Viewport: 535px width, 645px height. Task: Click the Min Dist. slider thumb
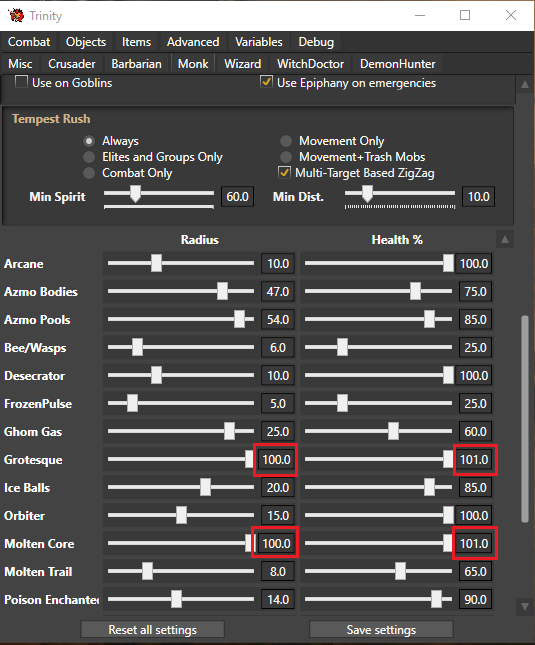coord(367,193)
